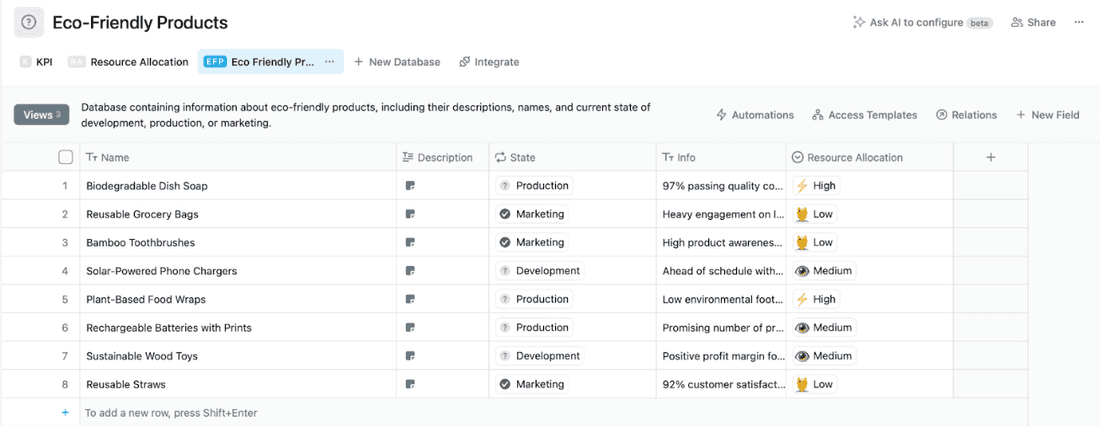Open the Integrate option

pyautogui.click(x=489, y=62)
